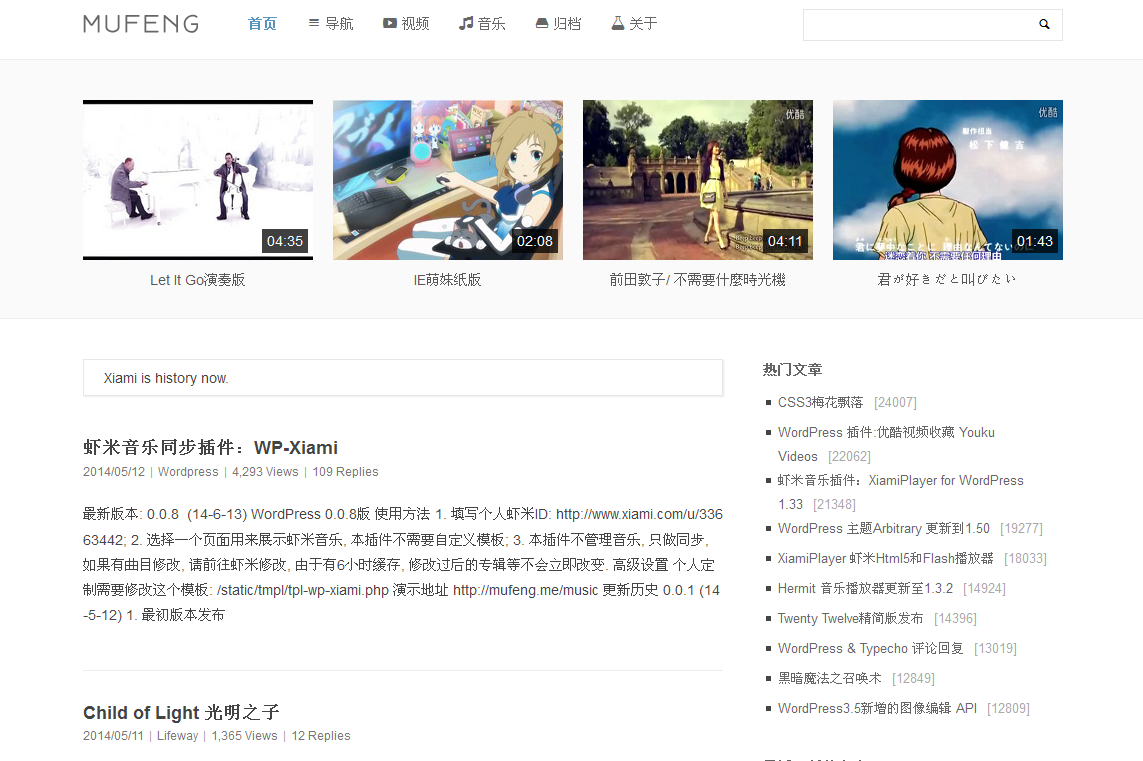This screenshot has height=761, width=1143.
Task: Click the 109 Replies link
Action: pos(346,472)
